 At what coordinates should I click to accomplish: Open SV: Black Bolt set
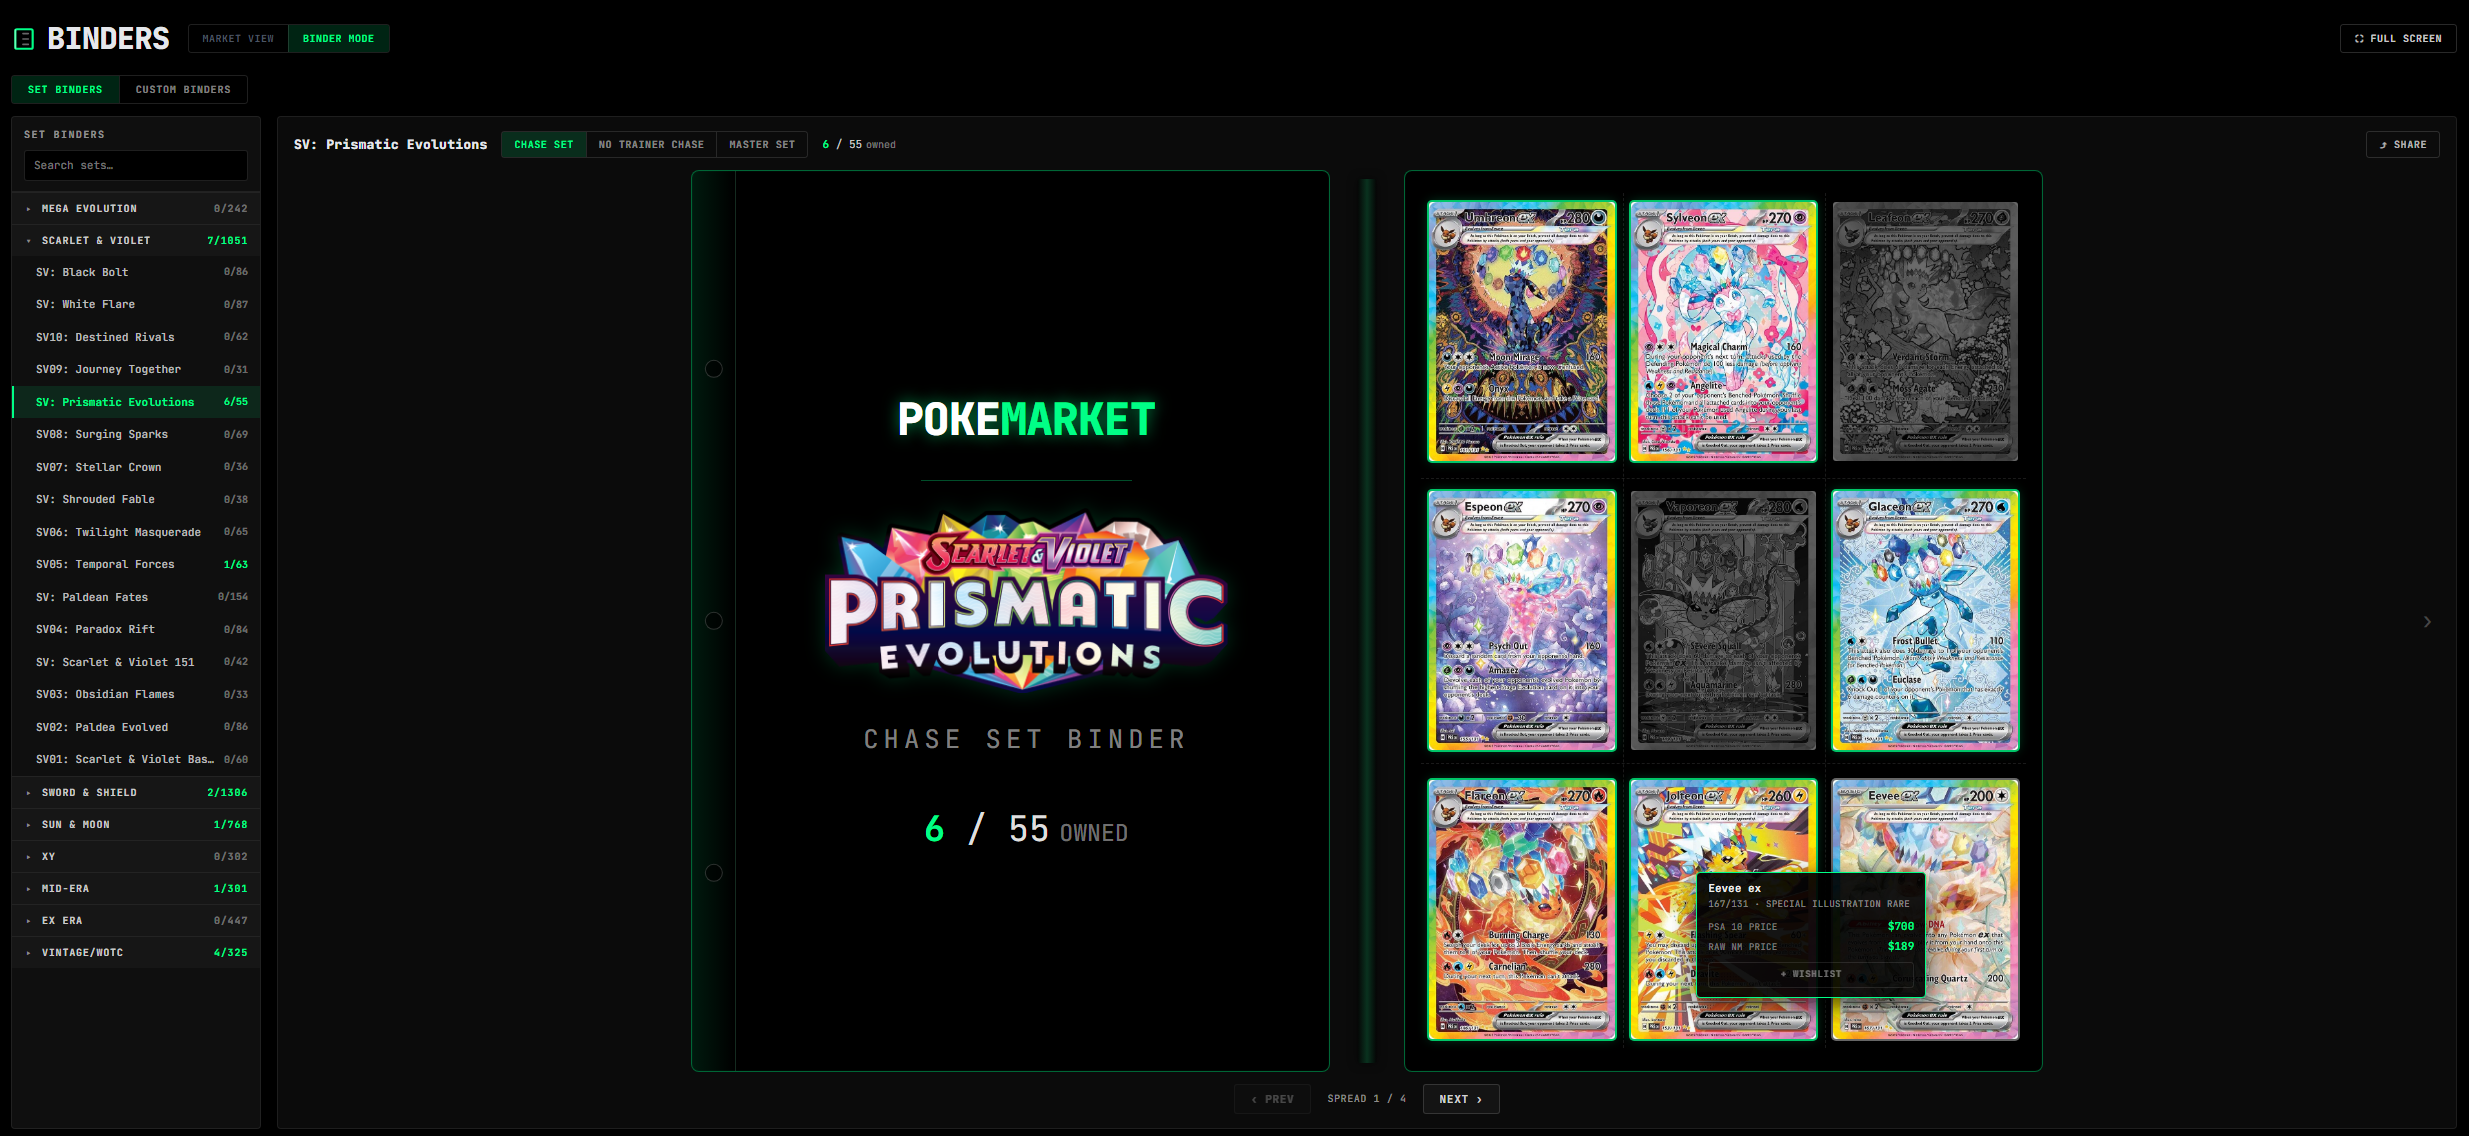coord(136,272)
